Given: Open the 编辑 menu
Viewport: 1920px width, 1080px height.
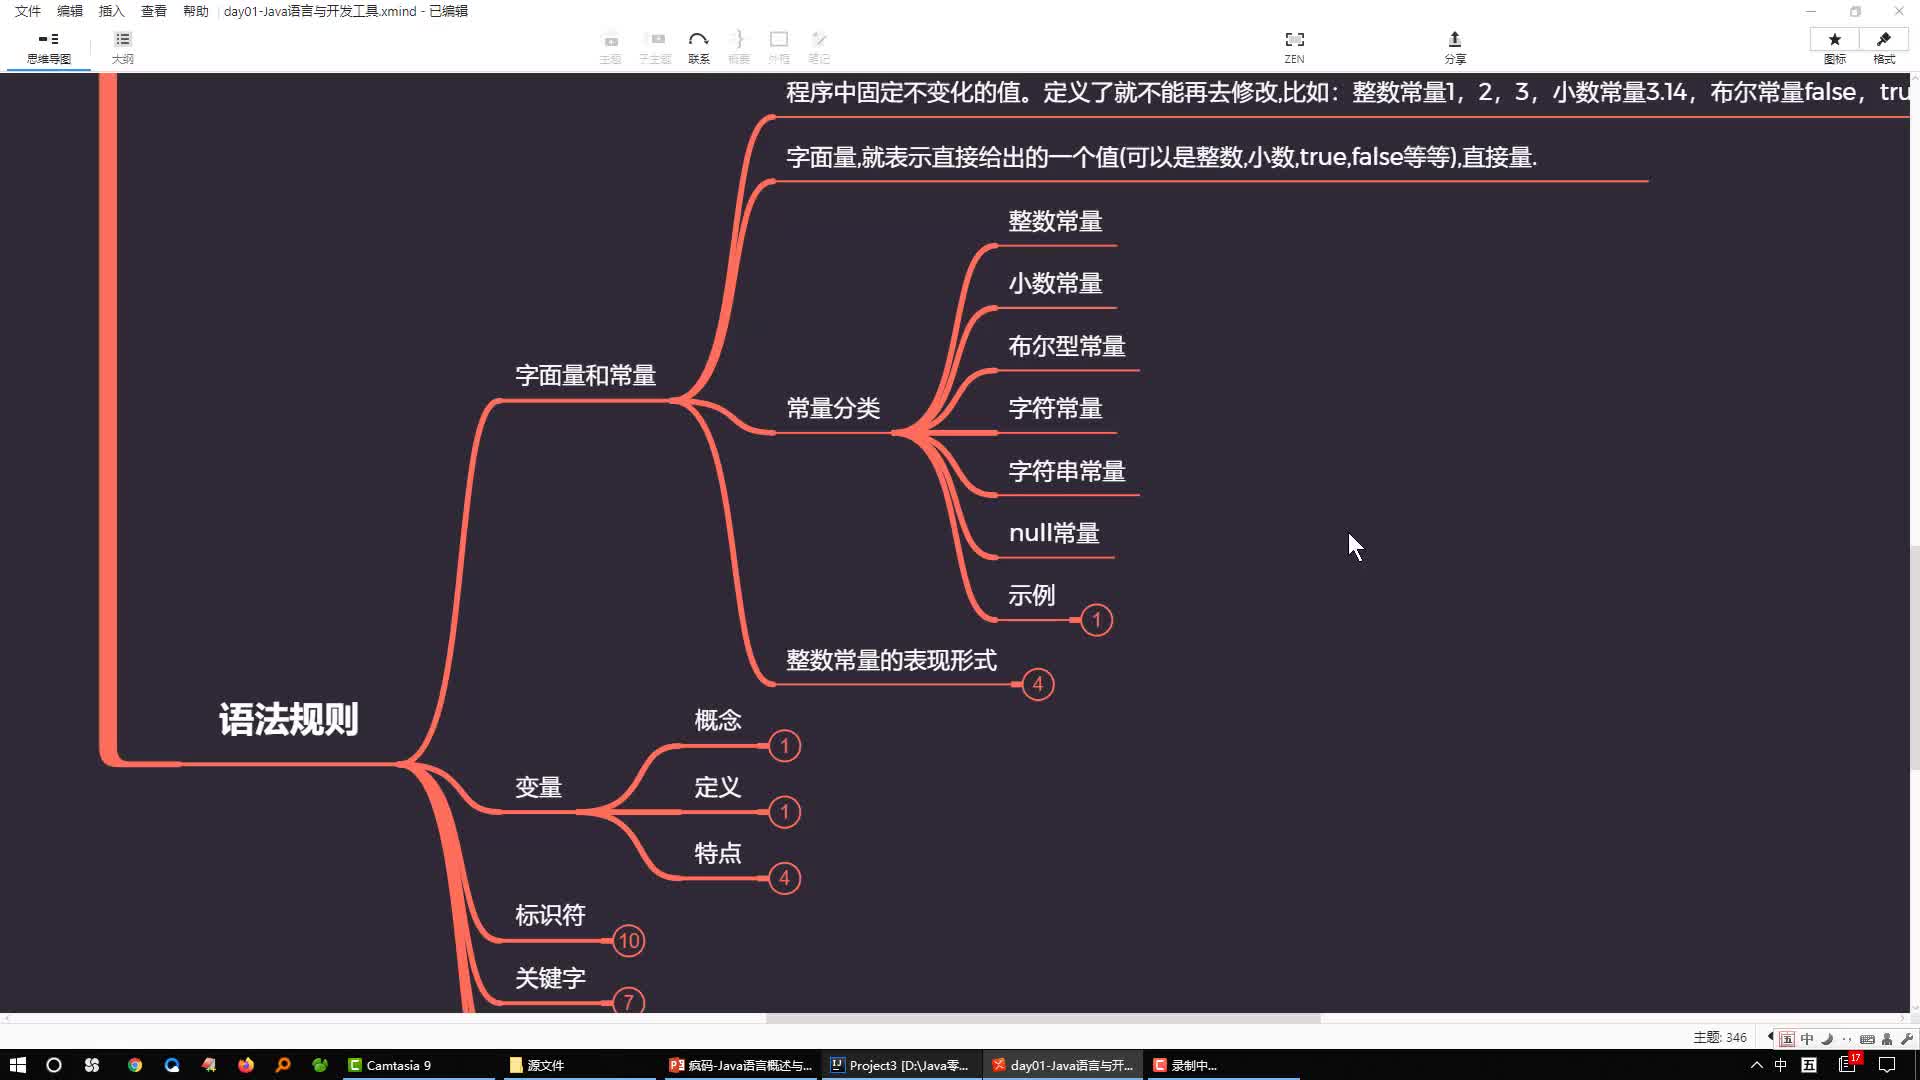Looking at the screenshot, I should (x=70, y=11).
